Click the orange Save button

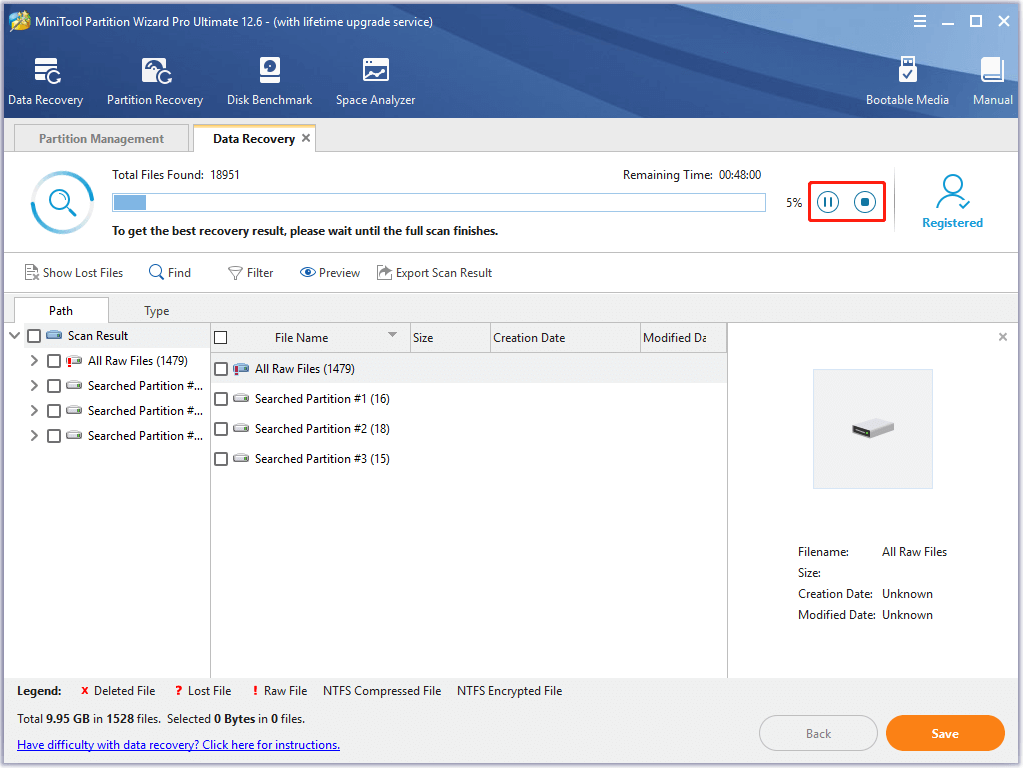point(945,734)
